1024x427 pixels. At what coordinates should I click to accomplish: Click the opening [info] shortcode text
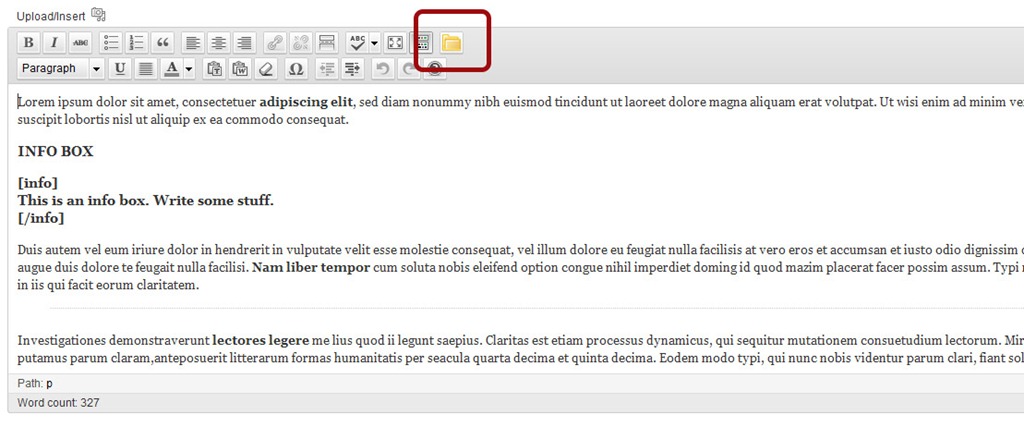(38, 183)
